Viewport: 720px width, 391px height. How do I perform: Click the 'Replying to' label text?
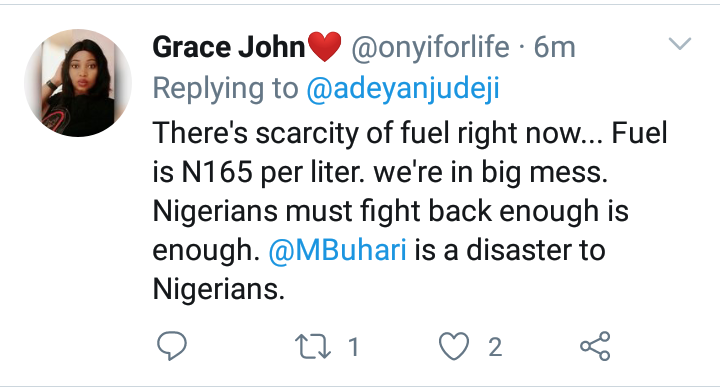(225, 88)
